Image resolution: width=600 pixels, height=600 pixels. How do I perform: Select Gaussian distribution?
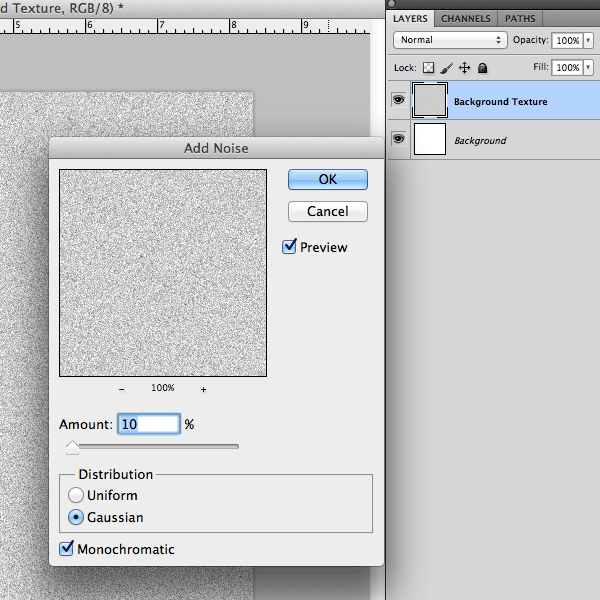pos(76,517)
